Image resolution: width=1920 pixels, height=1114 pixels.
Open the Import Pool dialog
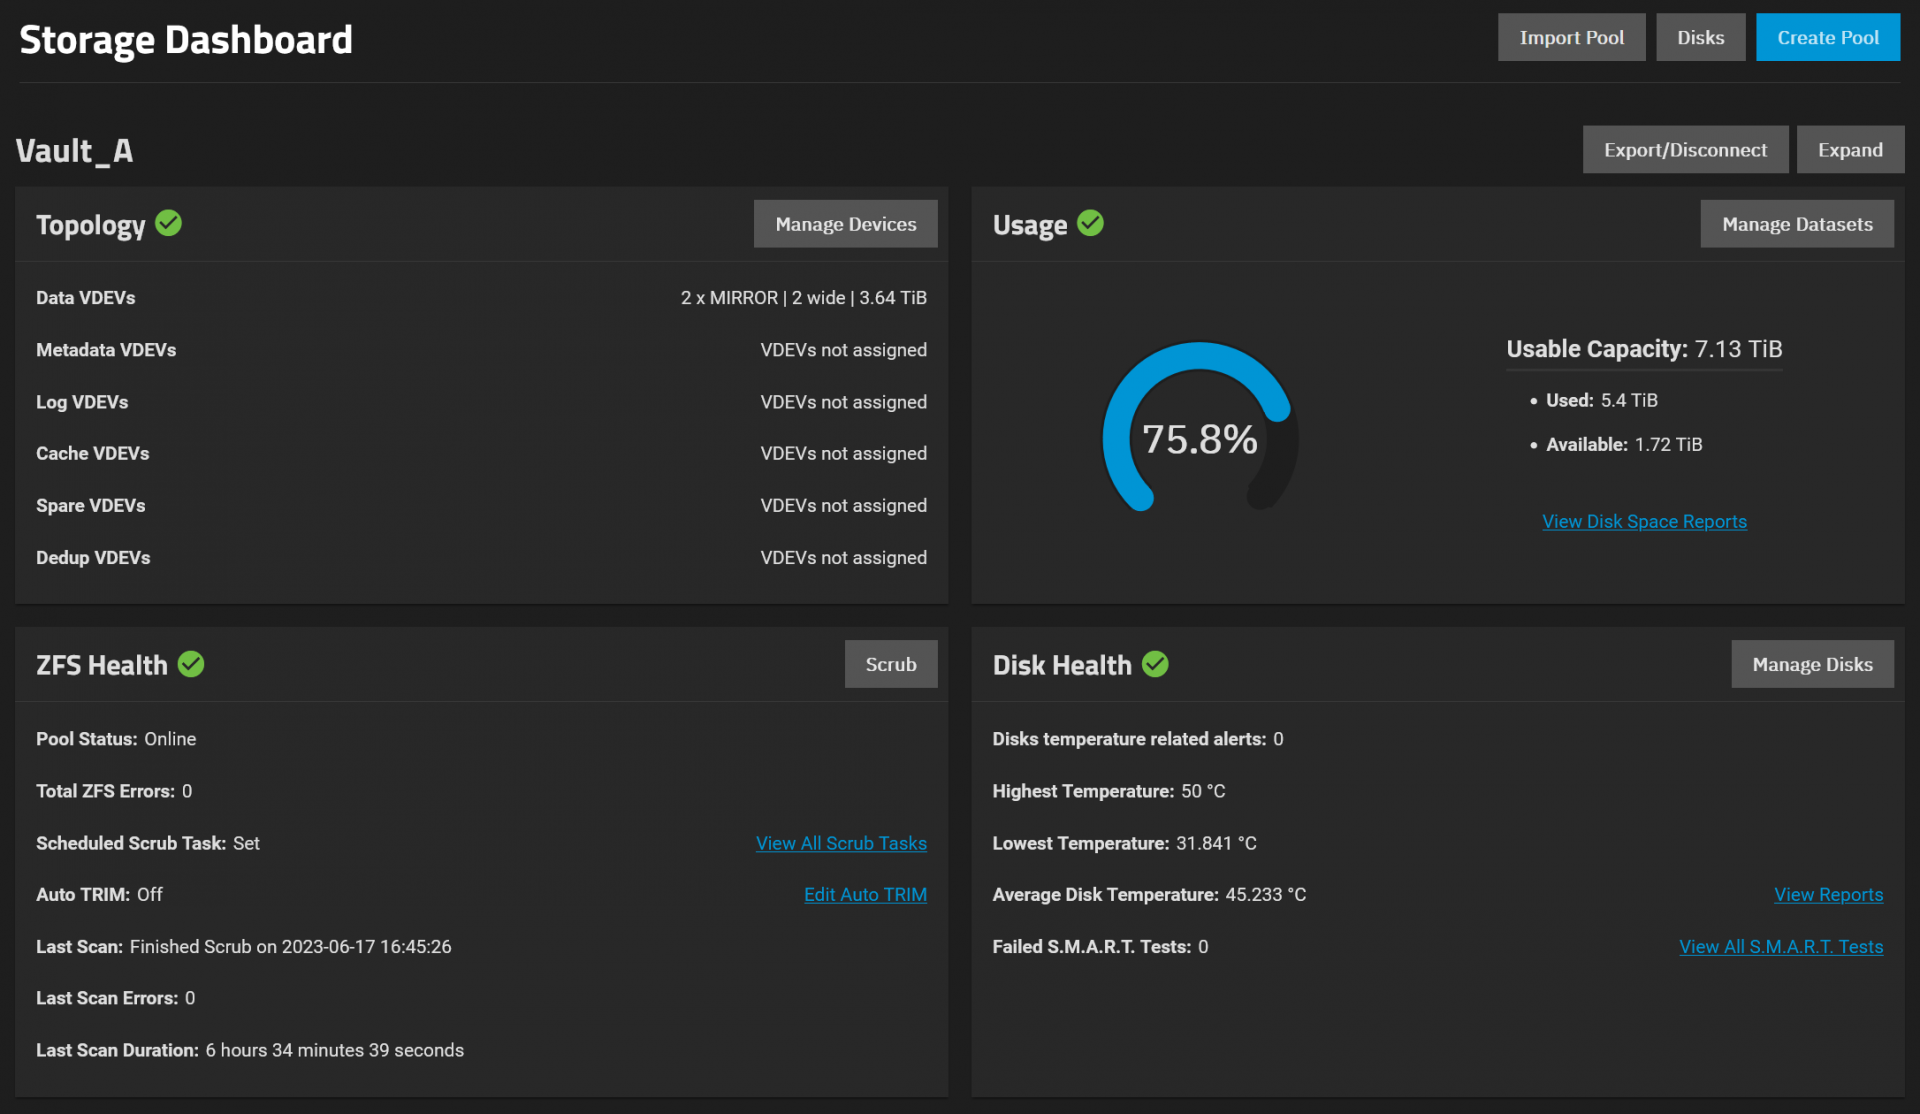coord(1571,37)
